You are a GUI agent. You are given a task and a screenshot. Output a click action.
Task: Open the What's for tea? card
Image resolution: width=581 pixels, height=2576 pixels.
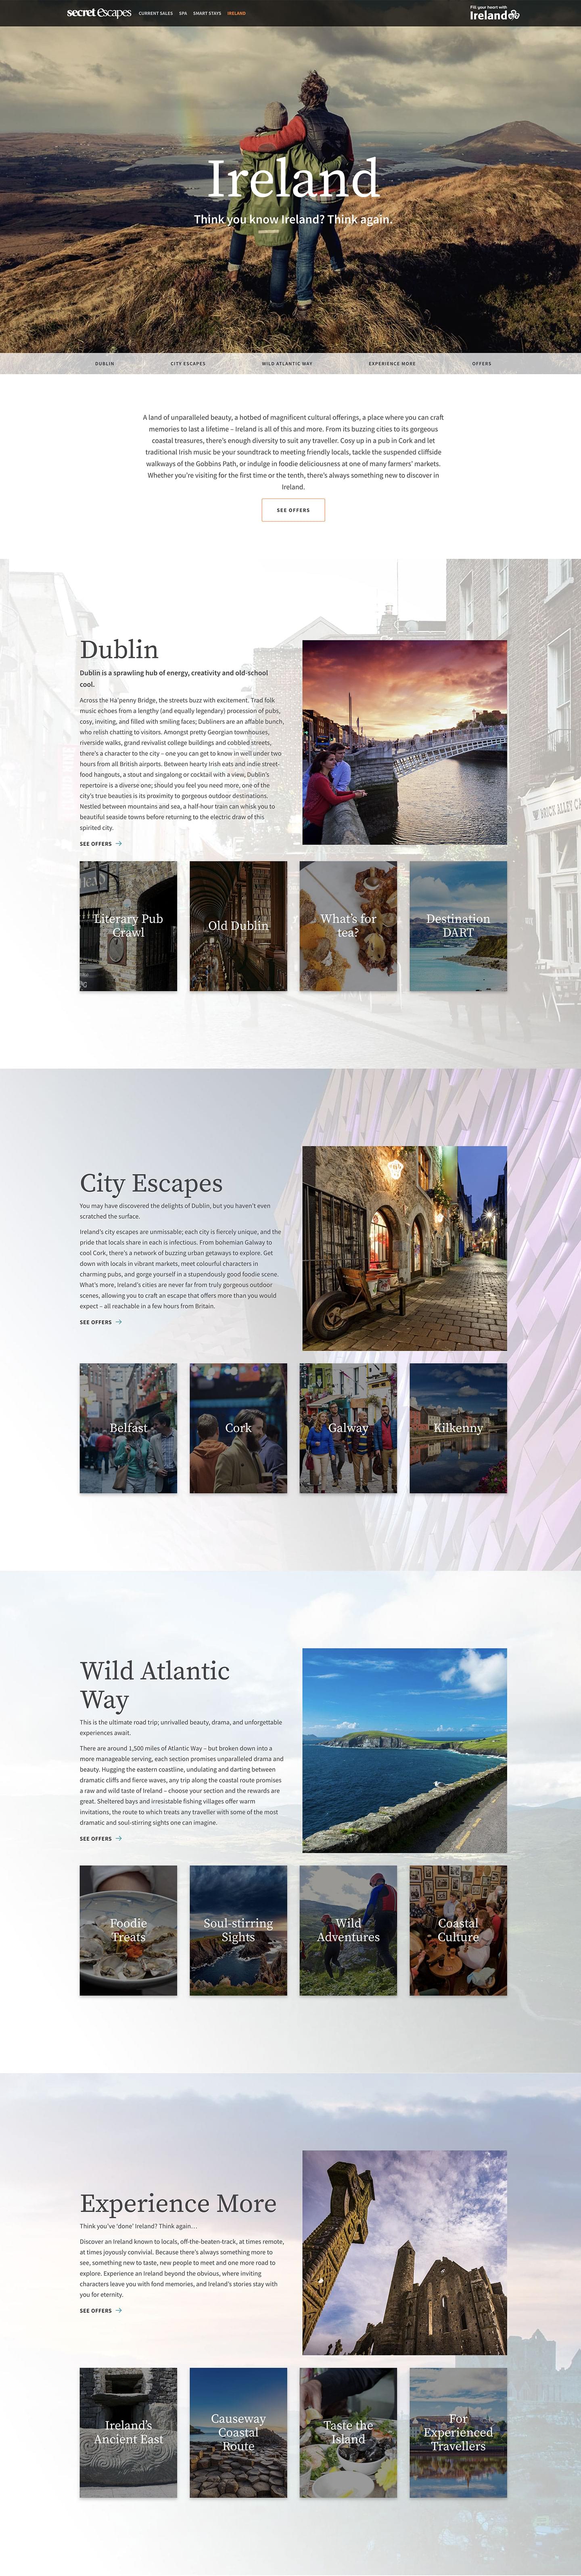[348, 926]
